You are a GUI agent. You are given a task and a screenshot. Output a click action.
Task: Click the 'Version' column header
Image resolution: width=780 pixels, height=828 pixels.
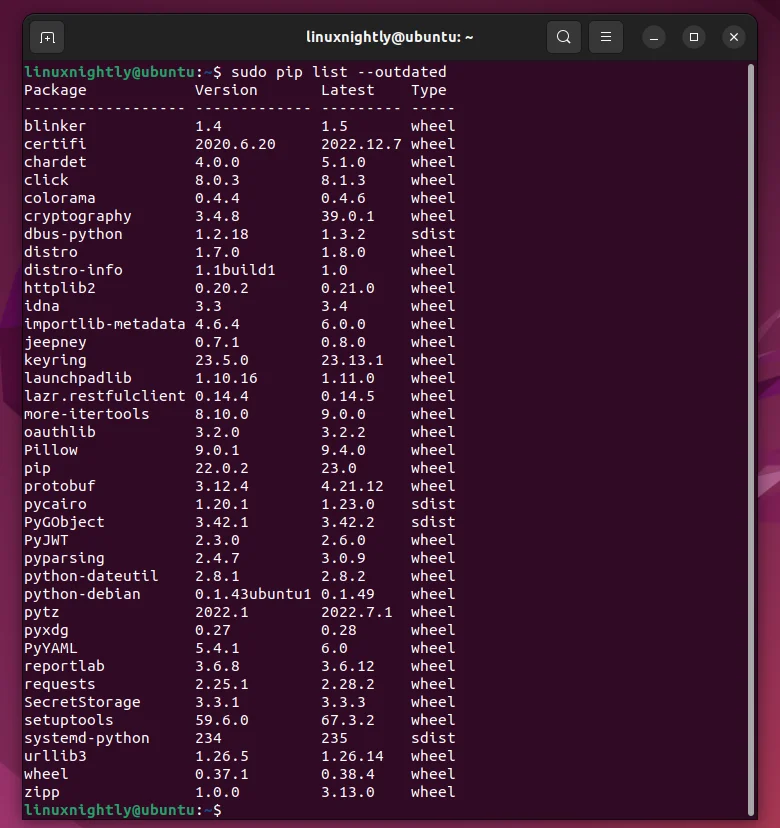click(226, 90)
